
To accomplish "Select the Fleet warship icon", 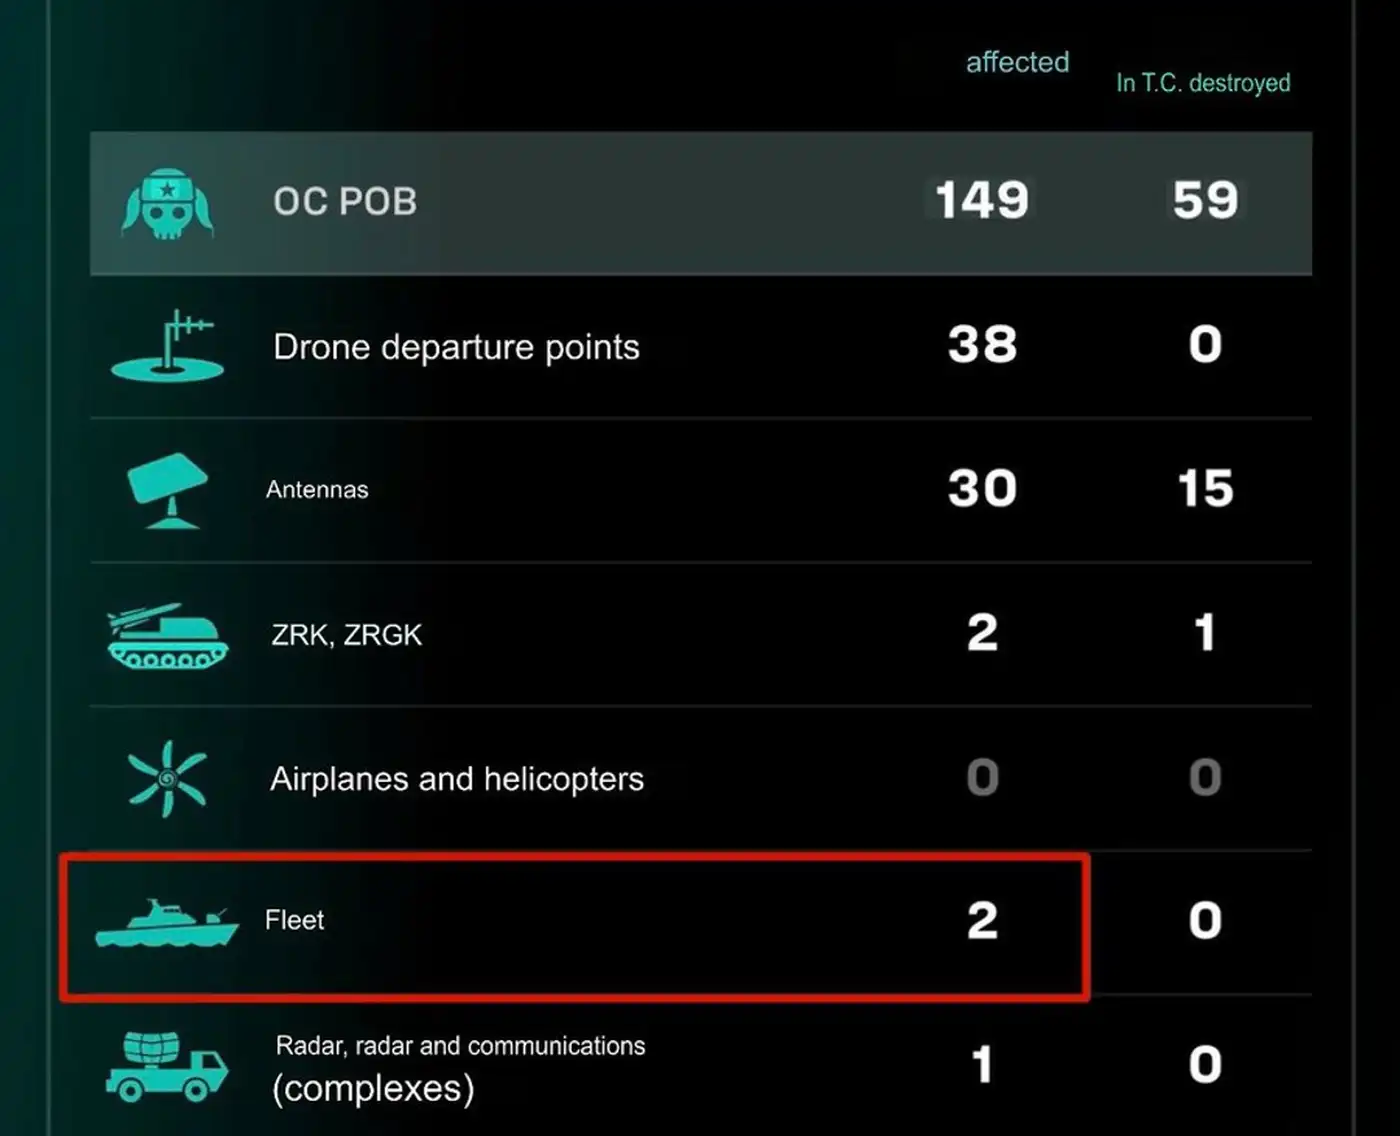I will click(167, 922).
